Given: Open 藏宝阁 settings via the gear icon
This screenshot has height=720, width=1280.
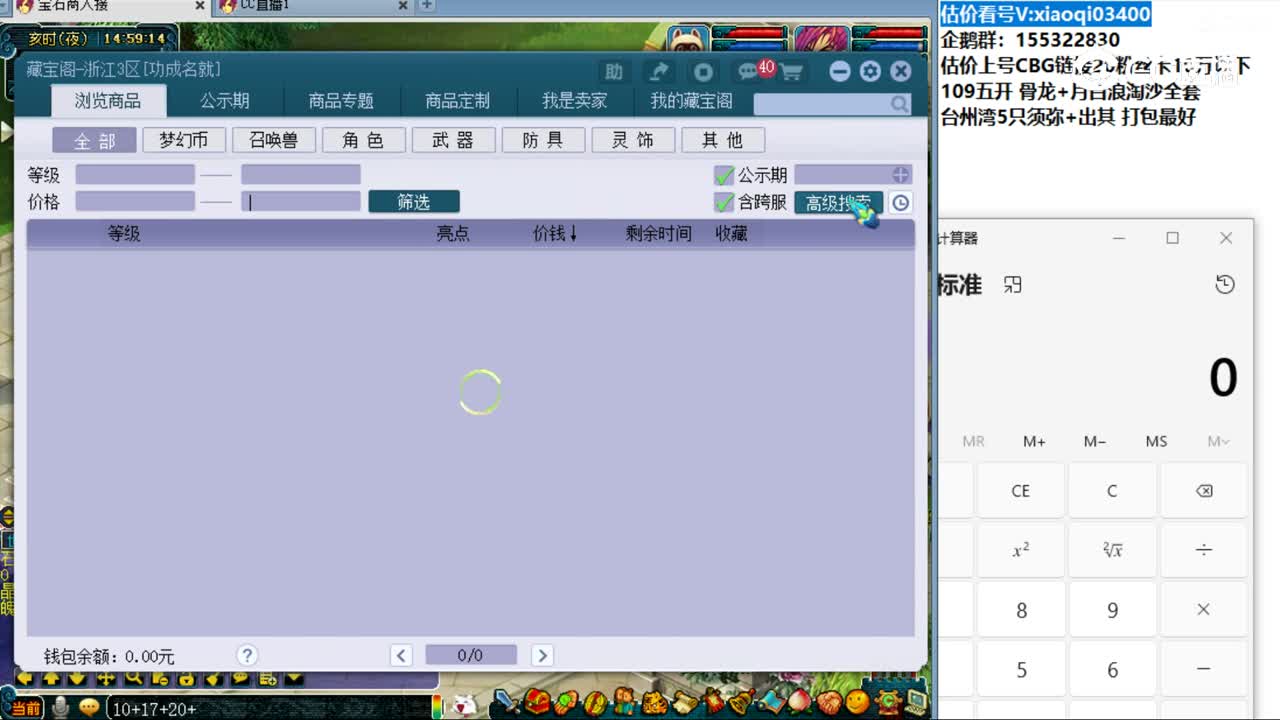Looking at the screenshot, I should (870, 71).
